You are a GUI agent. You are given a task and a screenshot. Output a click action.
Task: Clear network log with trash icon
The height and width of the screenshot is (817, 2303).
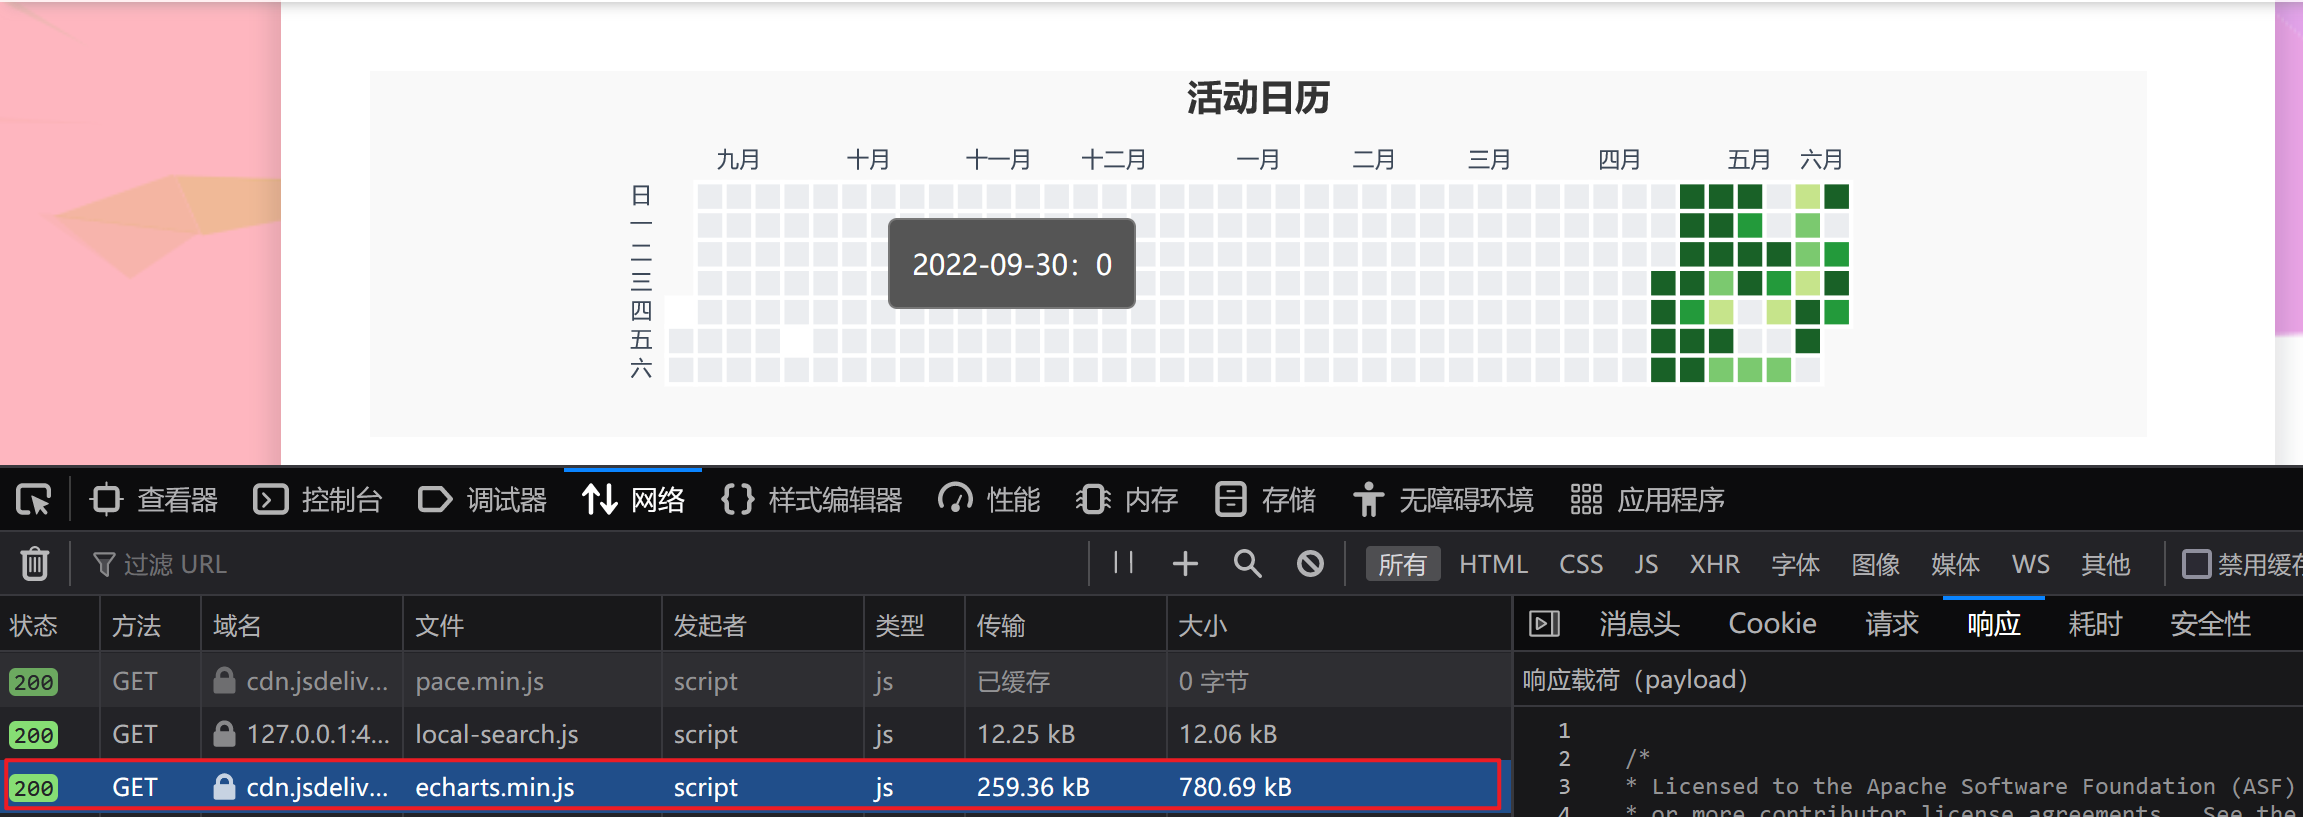35,564
